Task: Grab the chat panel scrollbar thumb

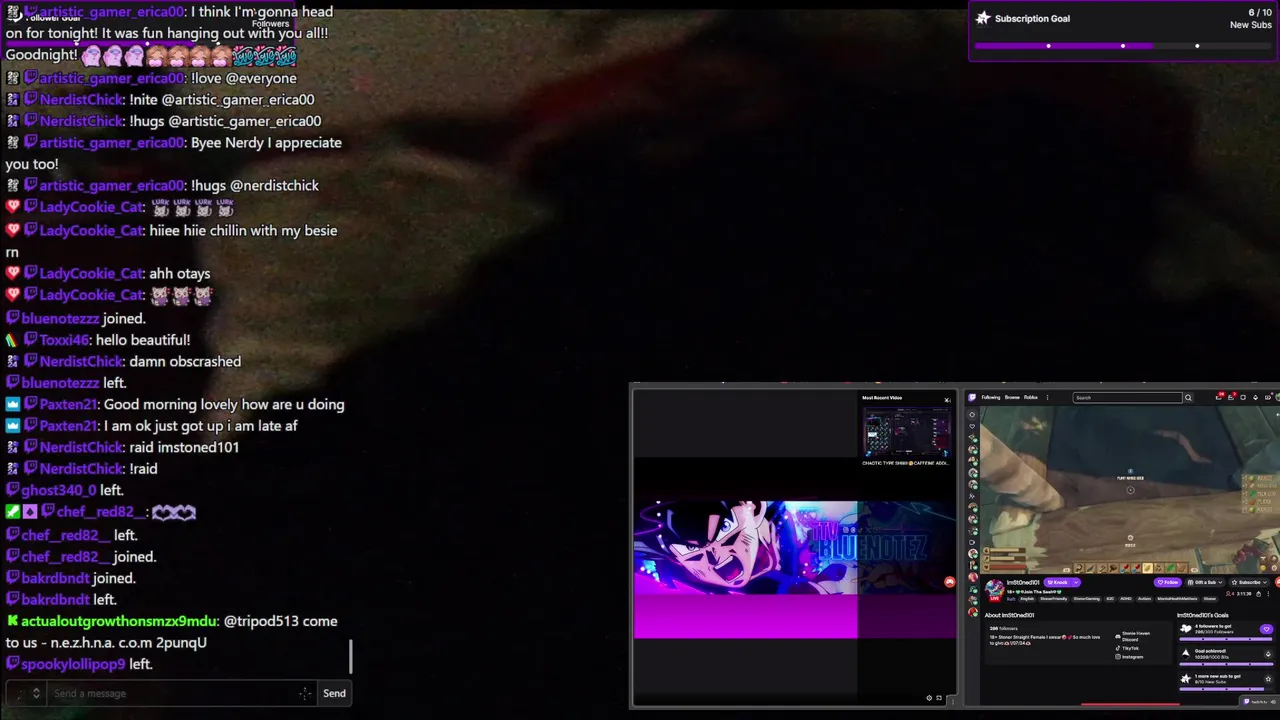Action: coord(351,657)
